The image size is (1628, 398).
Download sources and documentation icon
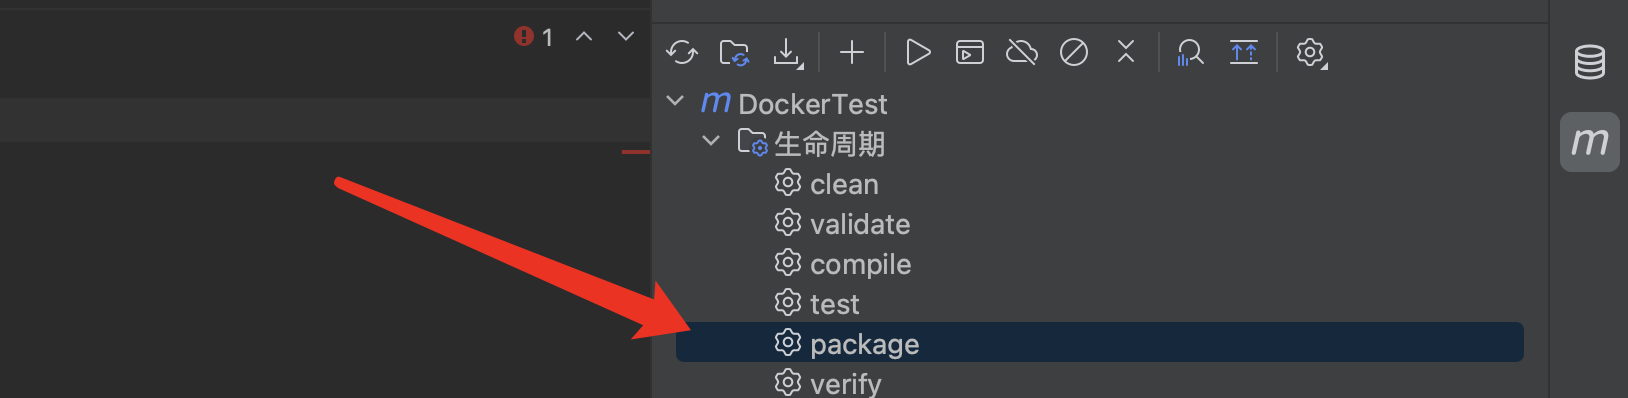788,52
